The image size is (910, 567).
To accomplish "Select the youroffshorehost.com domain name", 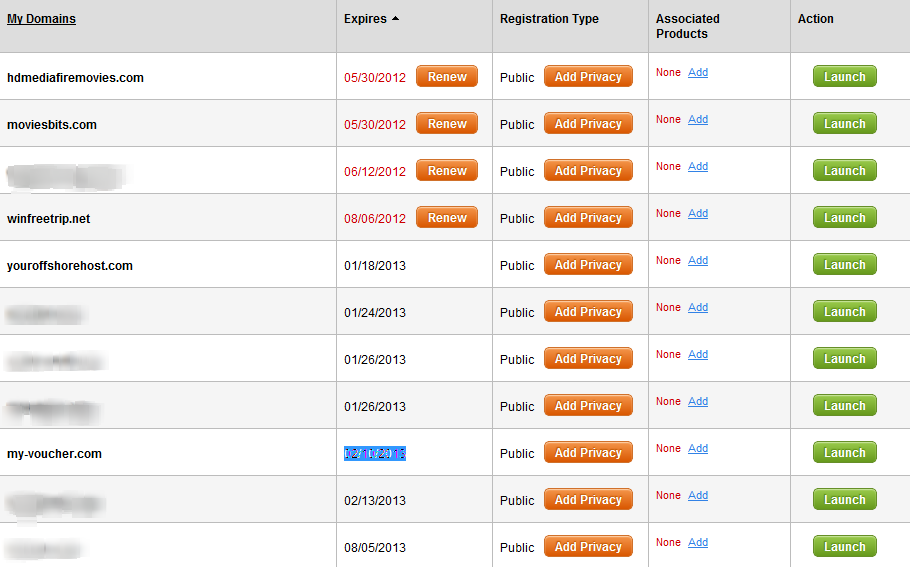I will coord(70,266).
